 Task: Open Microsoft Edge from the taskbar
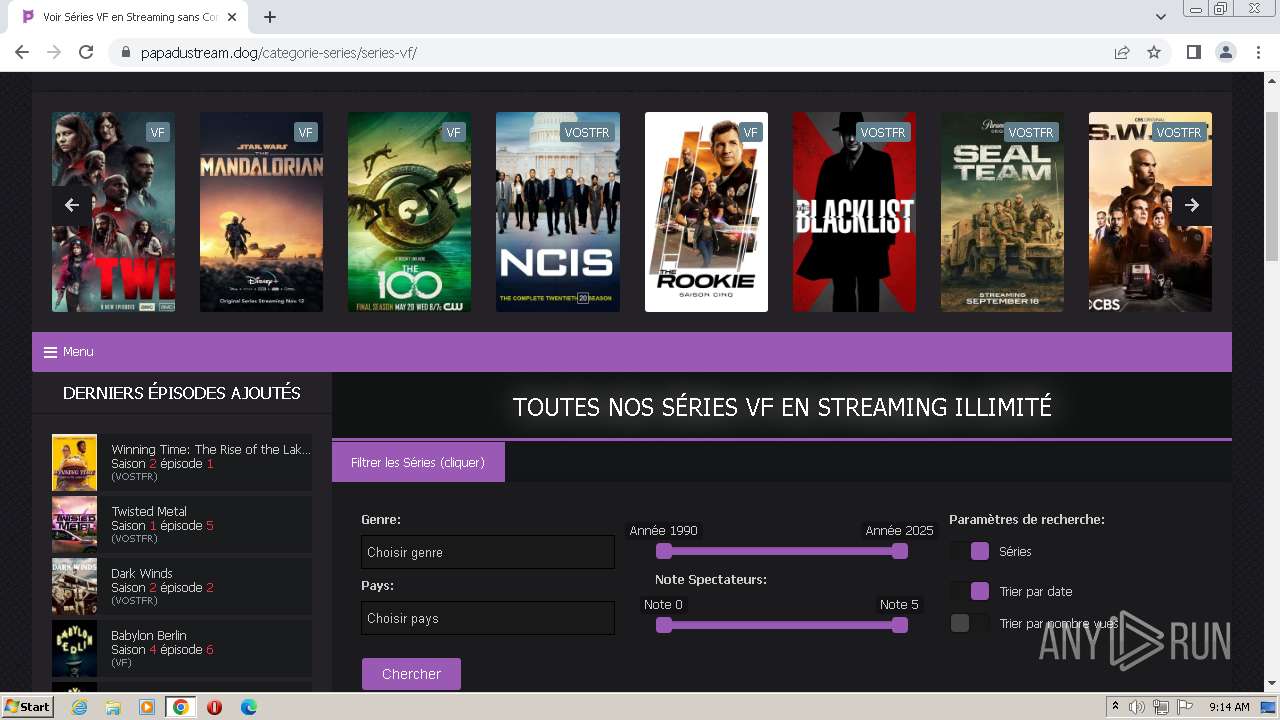point(248,707)
